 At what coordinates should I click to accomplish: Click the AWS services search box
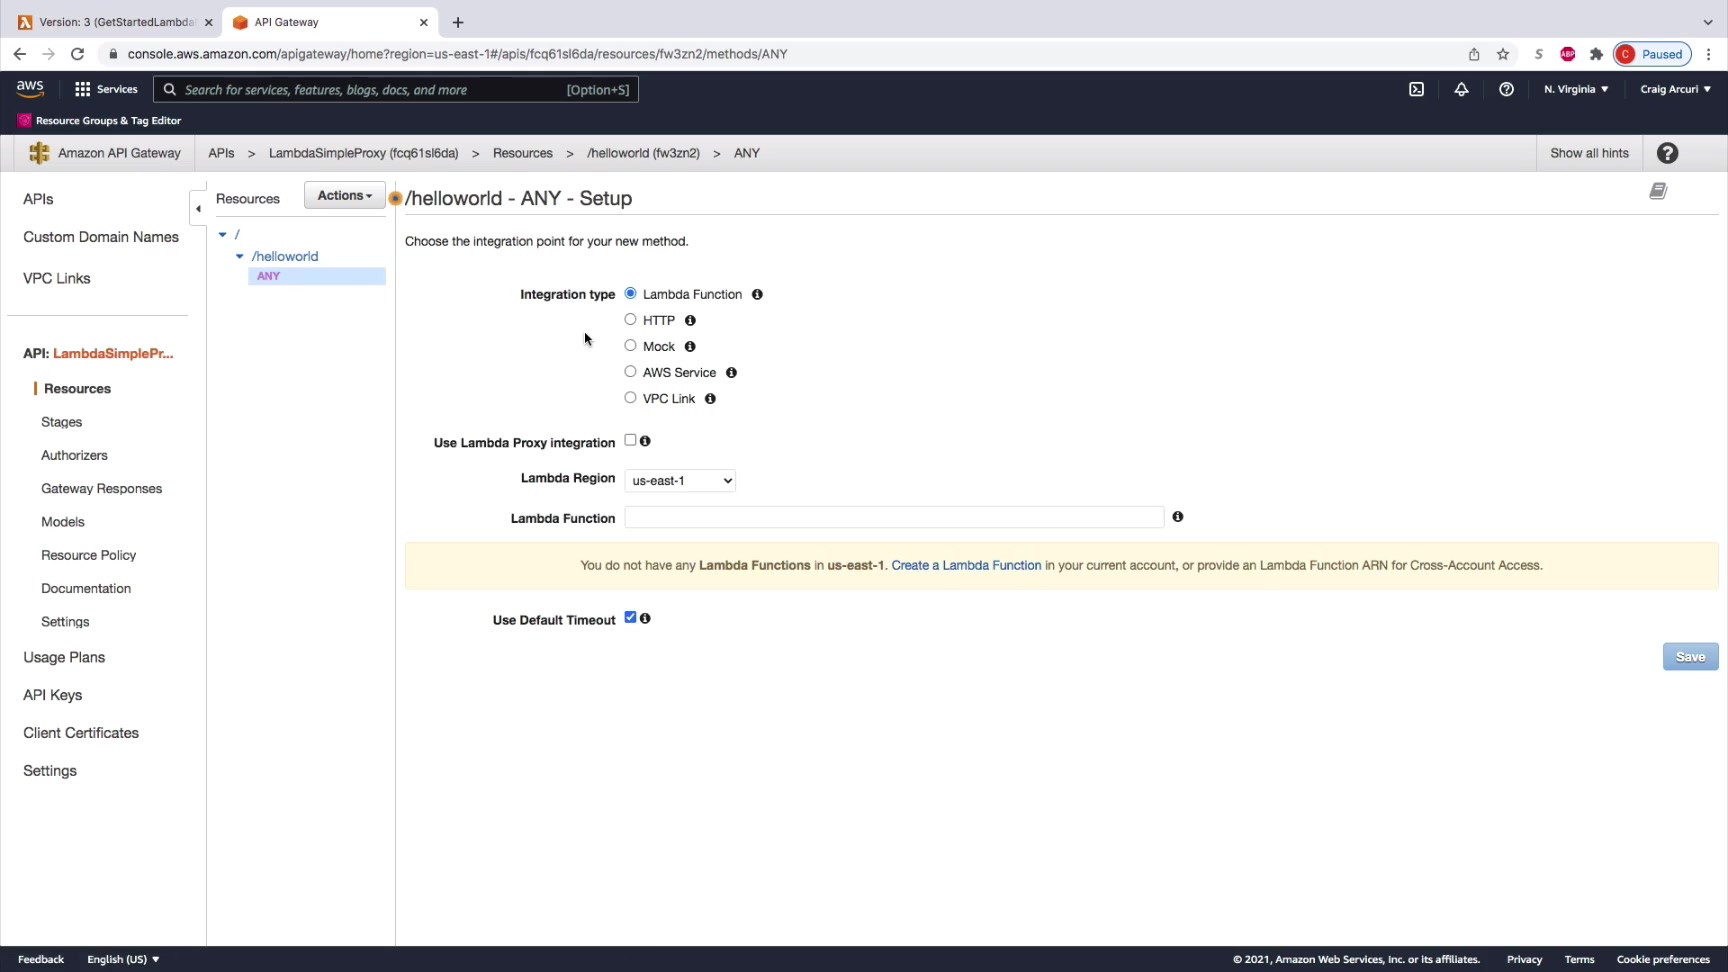pyautogui.click(x=396, y=89)
